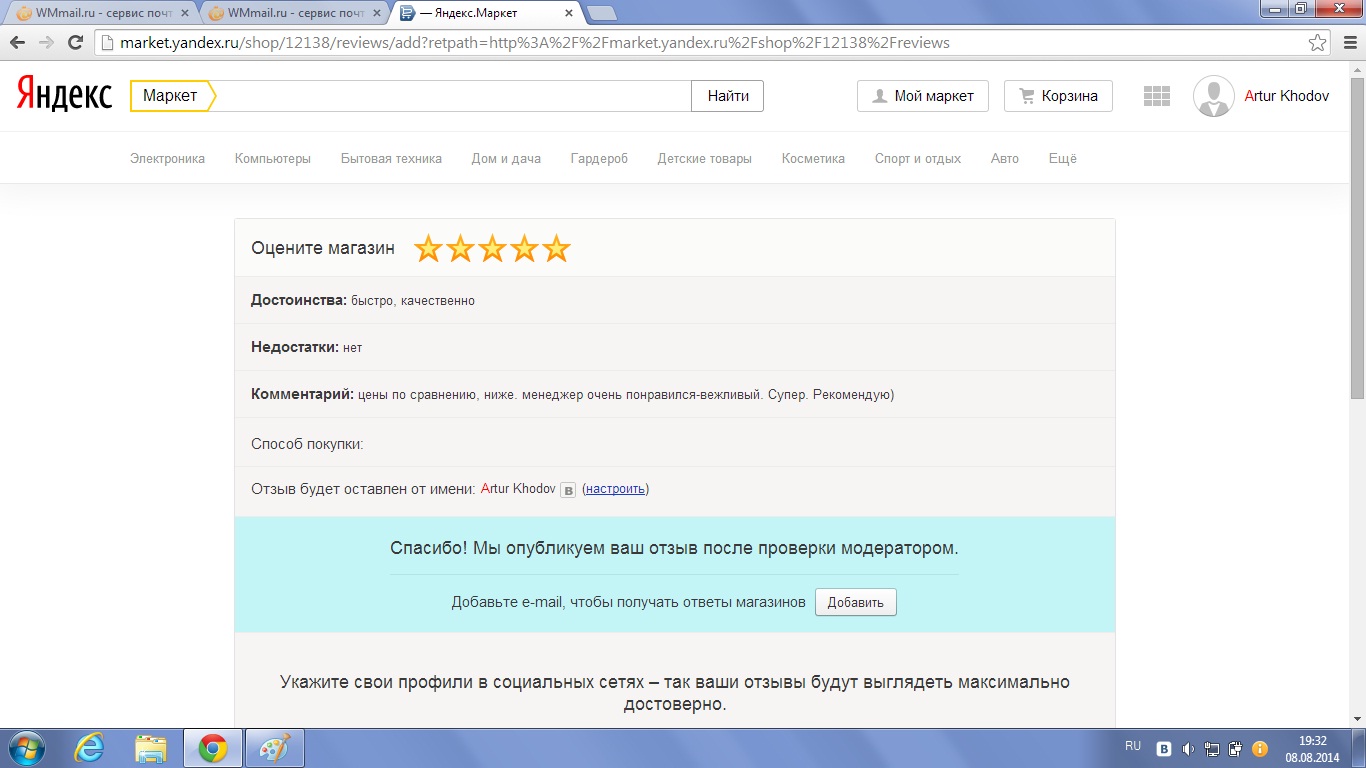The width and height of the screenshot is (1366, 768).
Task: Click the VK icon in the system tray
Action: 1164,748
